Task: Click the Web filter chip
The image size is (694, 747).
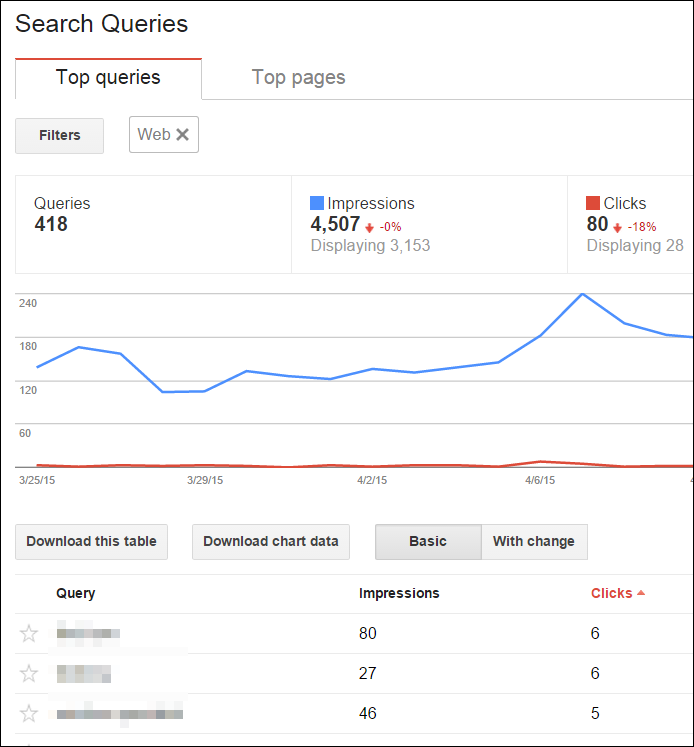Action: (x=164, y=134)
